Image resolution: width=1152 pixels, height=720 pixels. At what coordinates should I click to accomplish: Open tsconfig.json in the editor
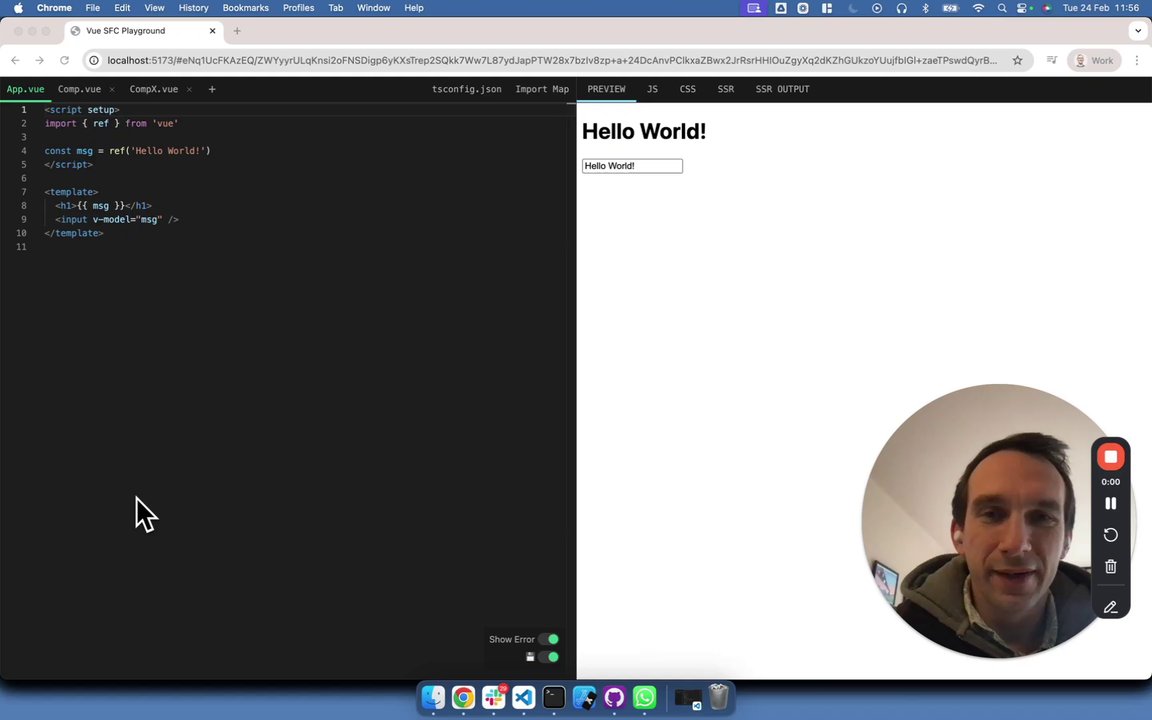click(467, 89)
